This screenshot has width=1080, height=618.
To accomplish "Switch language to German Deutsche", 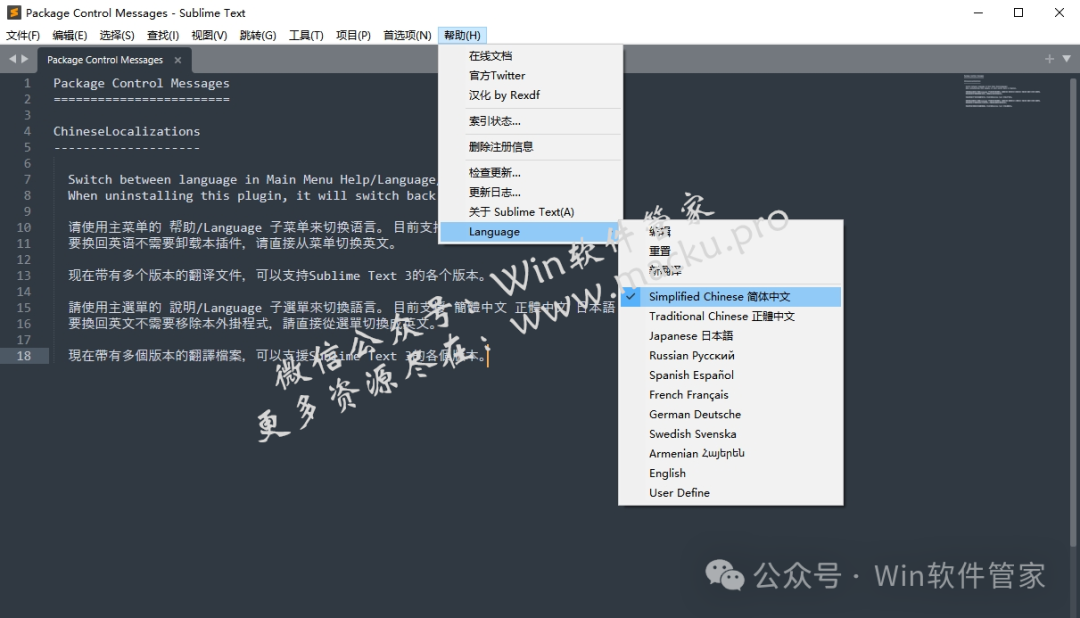I will [x=731, y=415].
